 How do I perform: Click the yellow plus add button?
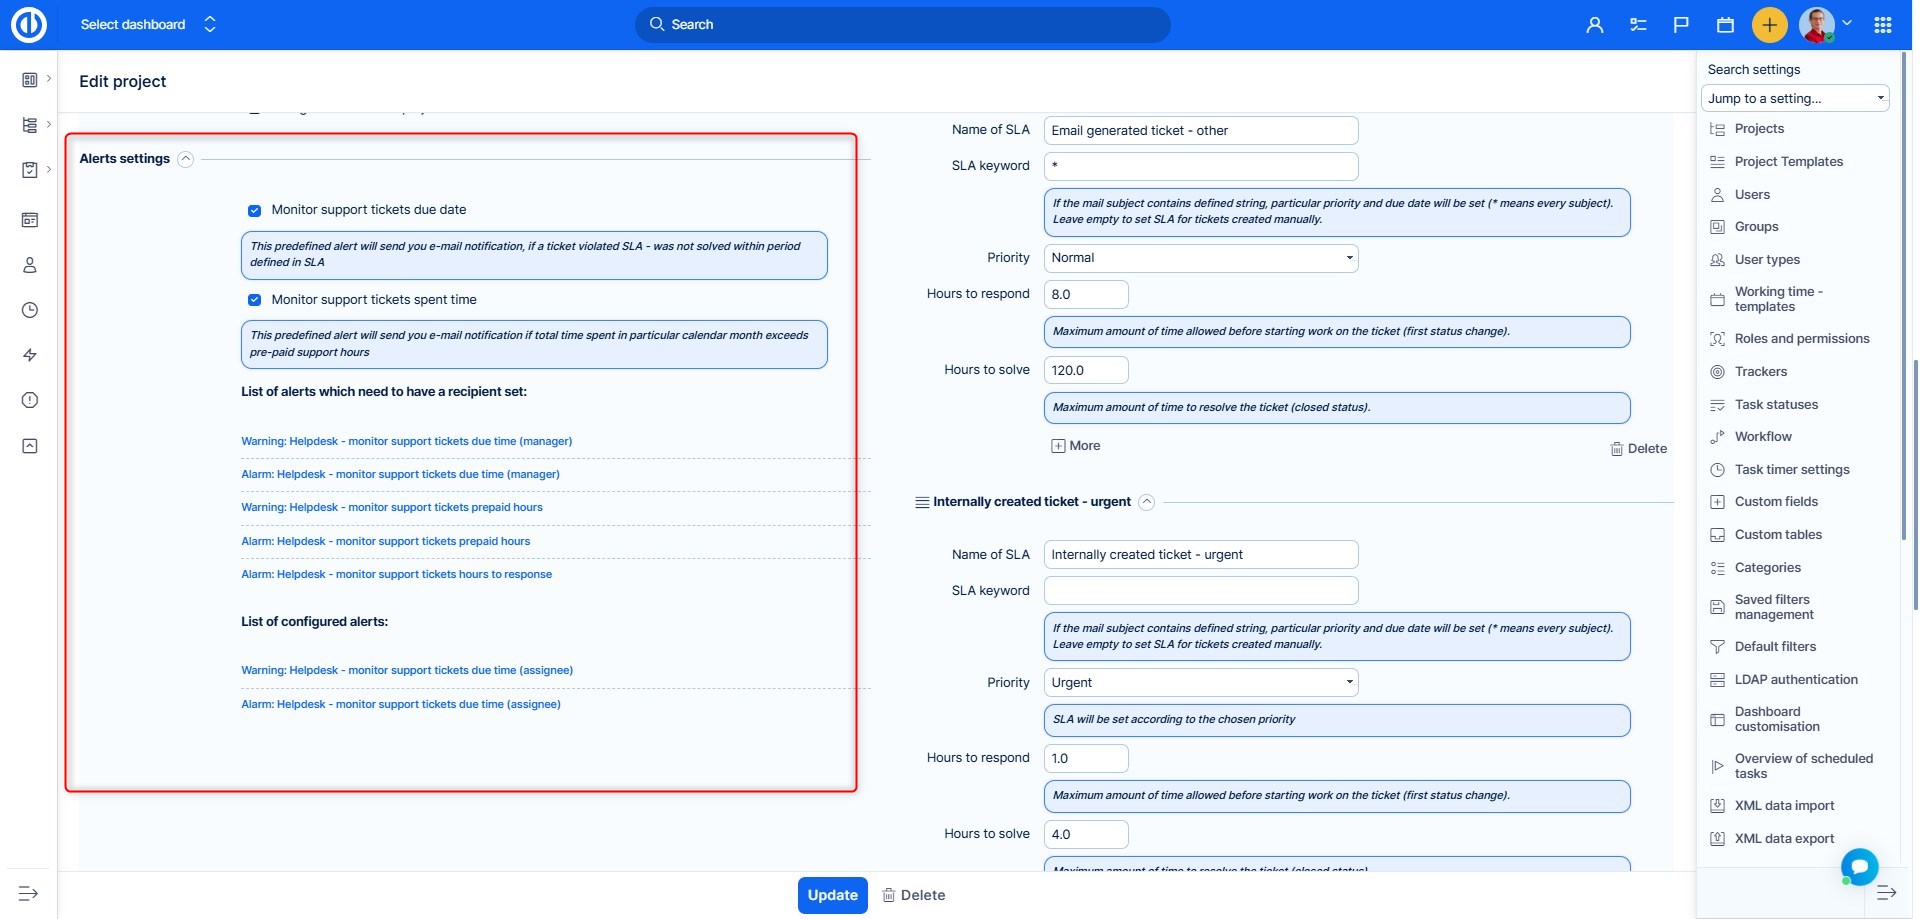click(1769, 25)
